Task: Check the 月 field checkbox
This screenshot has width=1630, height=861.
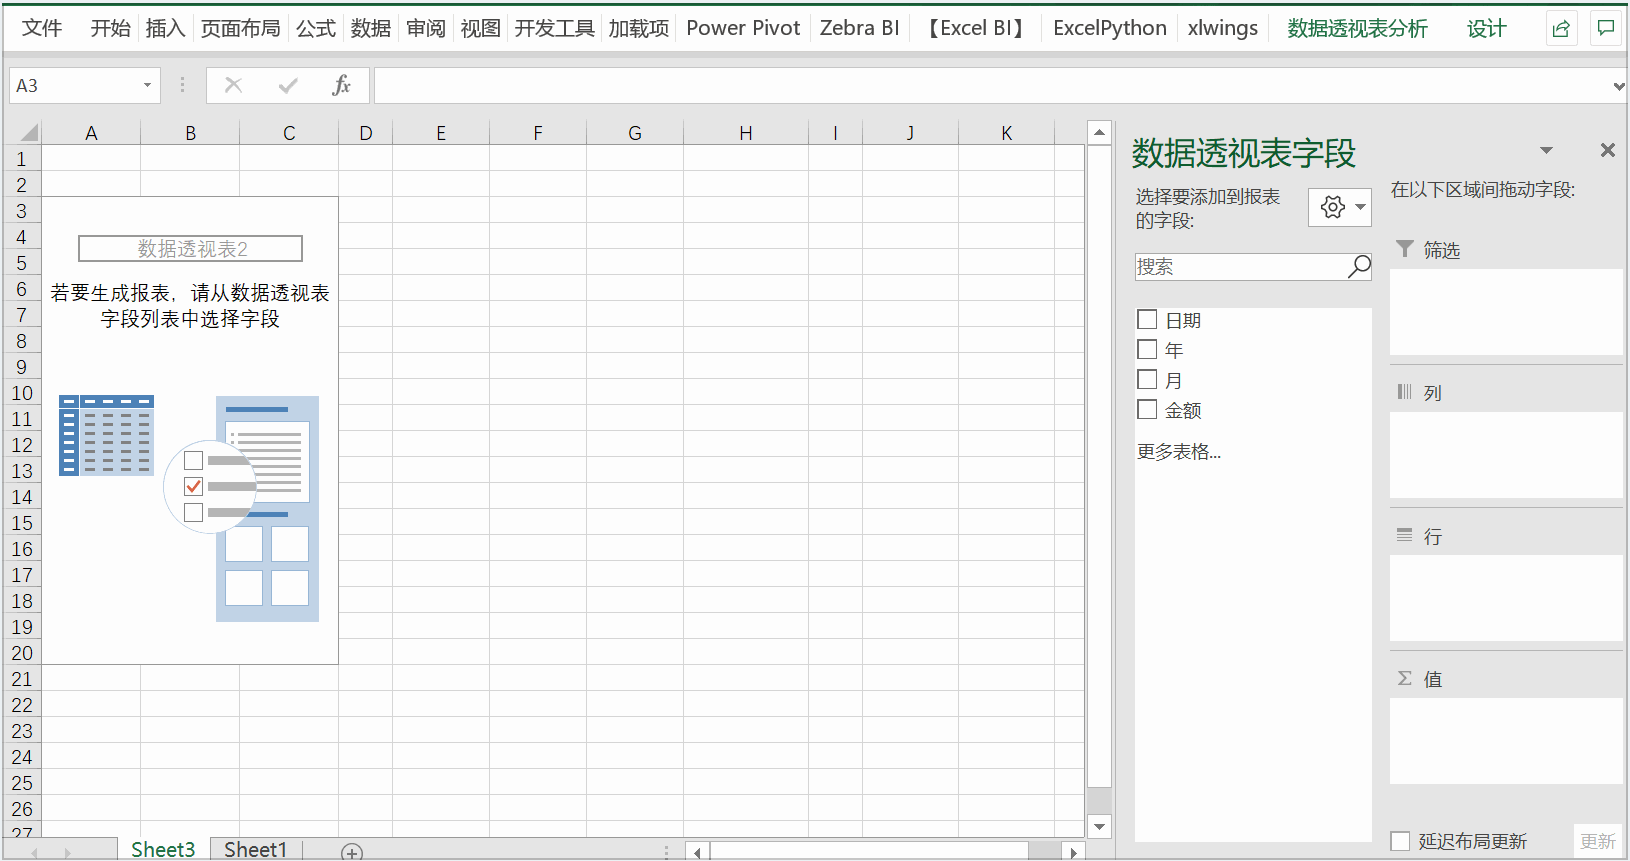Action: (1147, 380)
